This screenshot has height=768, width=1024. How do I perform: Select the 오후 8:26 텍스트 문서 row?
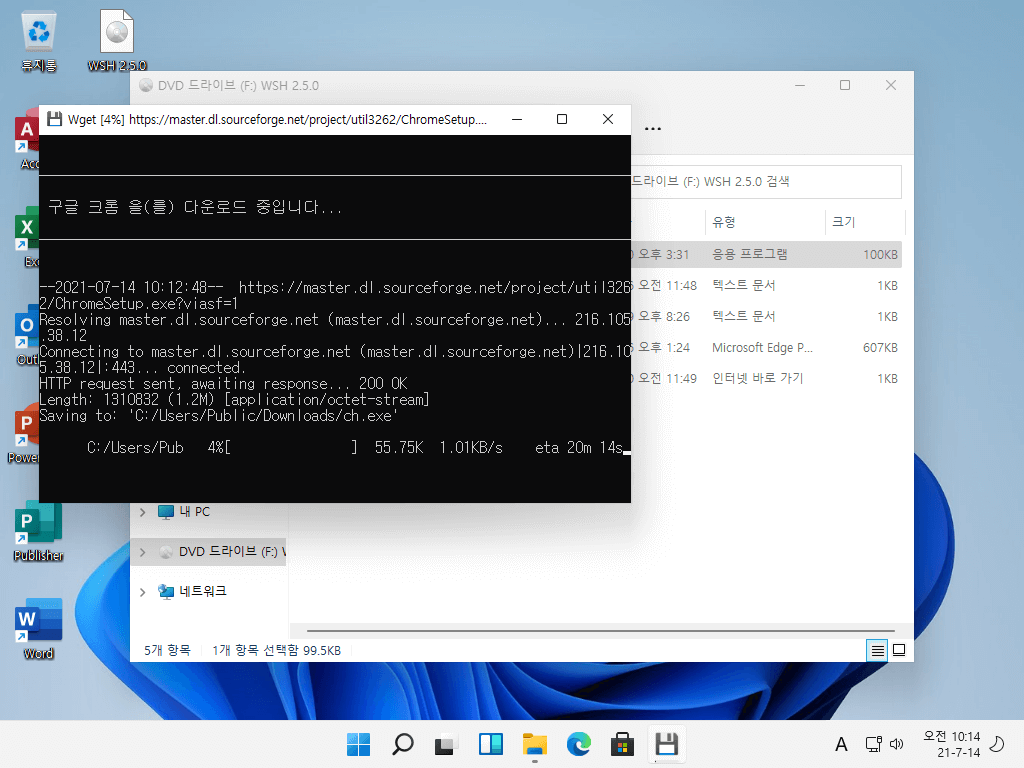pyautogui.click(x=766, y=317)
